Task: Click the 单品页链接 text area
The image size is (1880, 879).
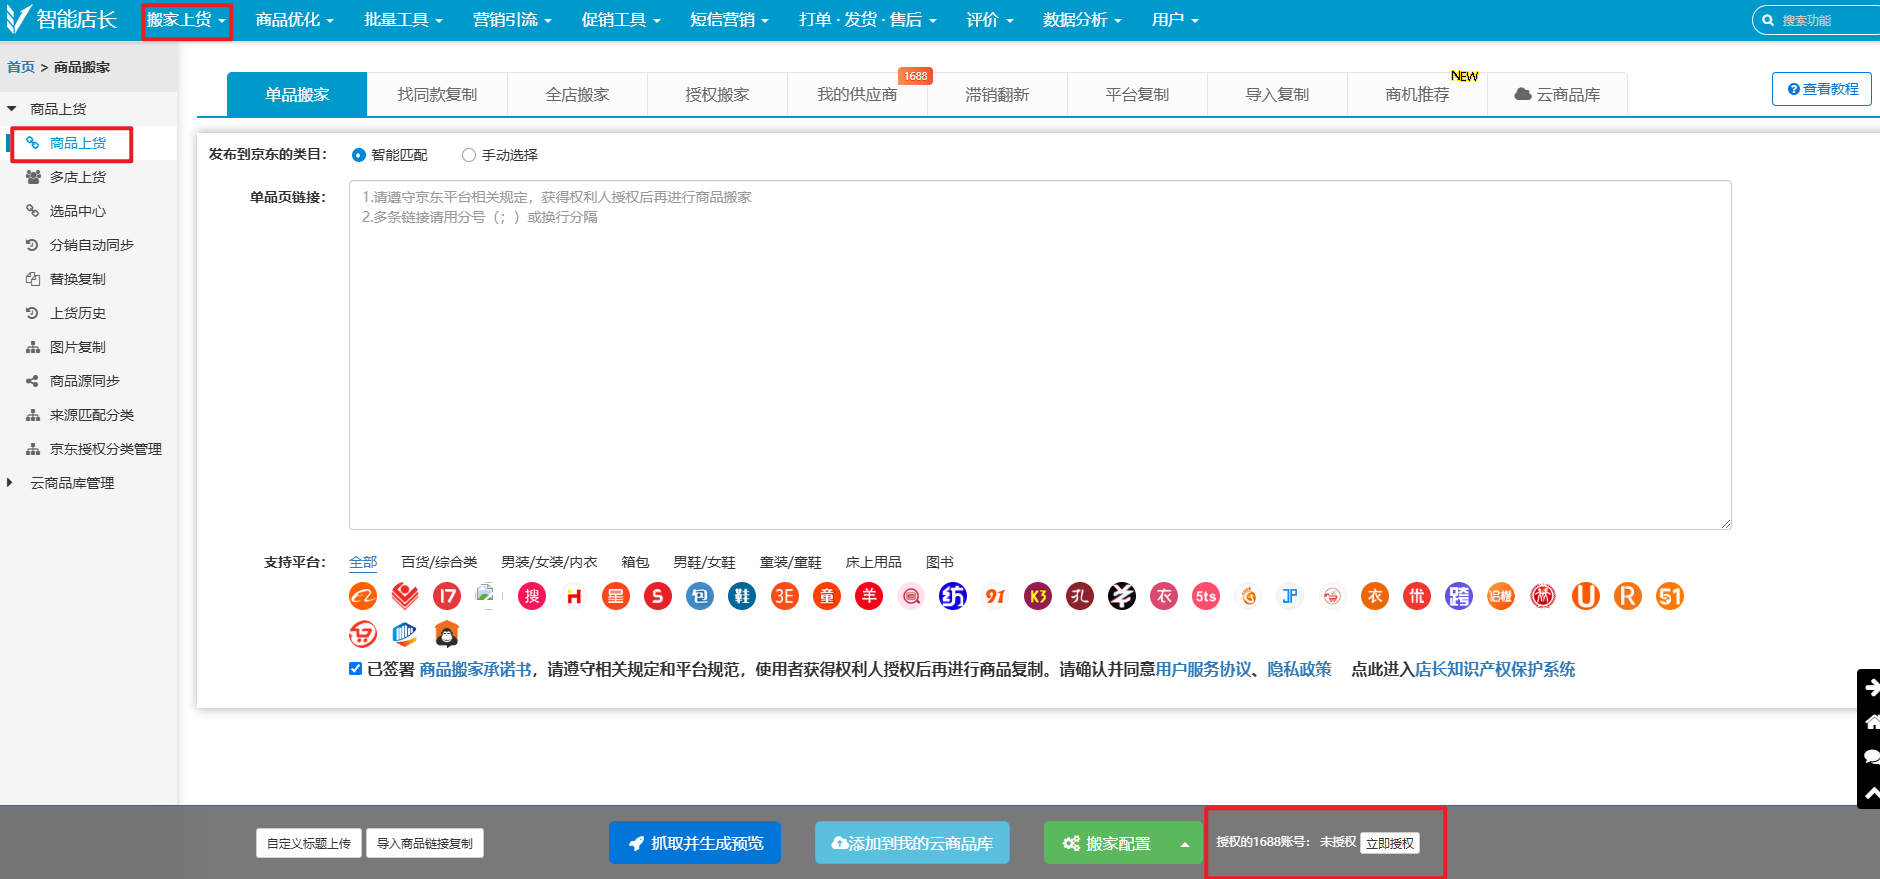Action: click(x=1040, y=355)
